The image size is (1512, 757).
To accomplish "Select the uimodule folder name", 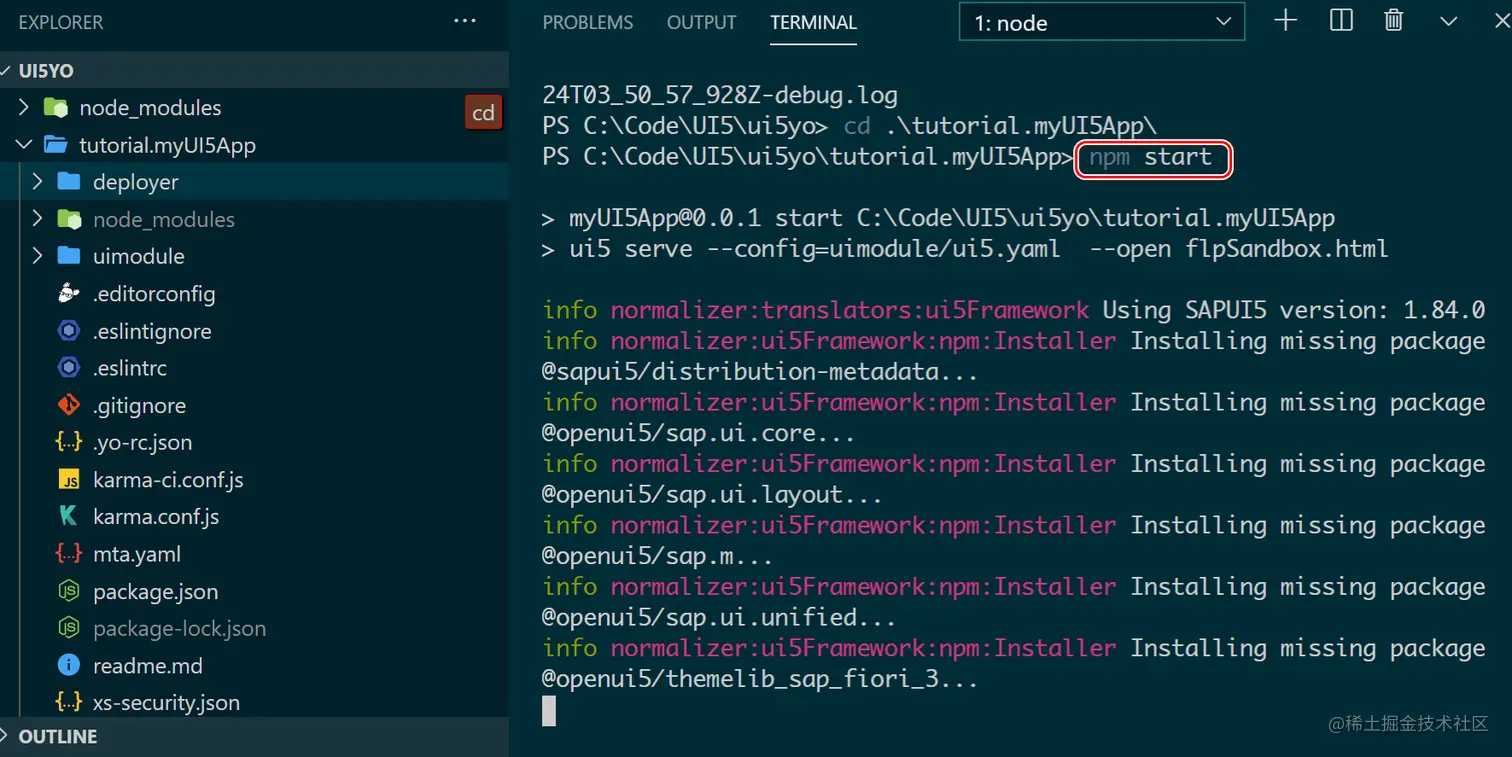I will point(139,256).
